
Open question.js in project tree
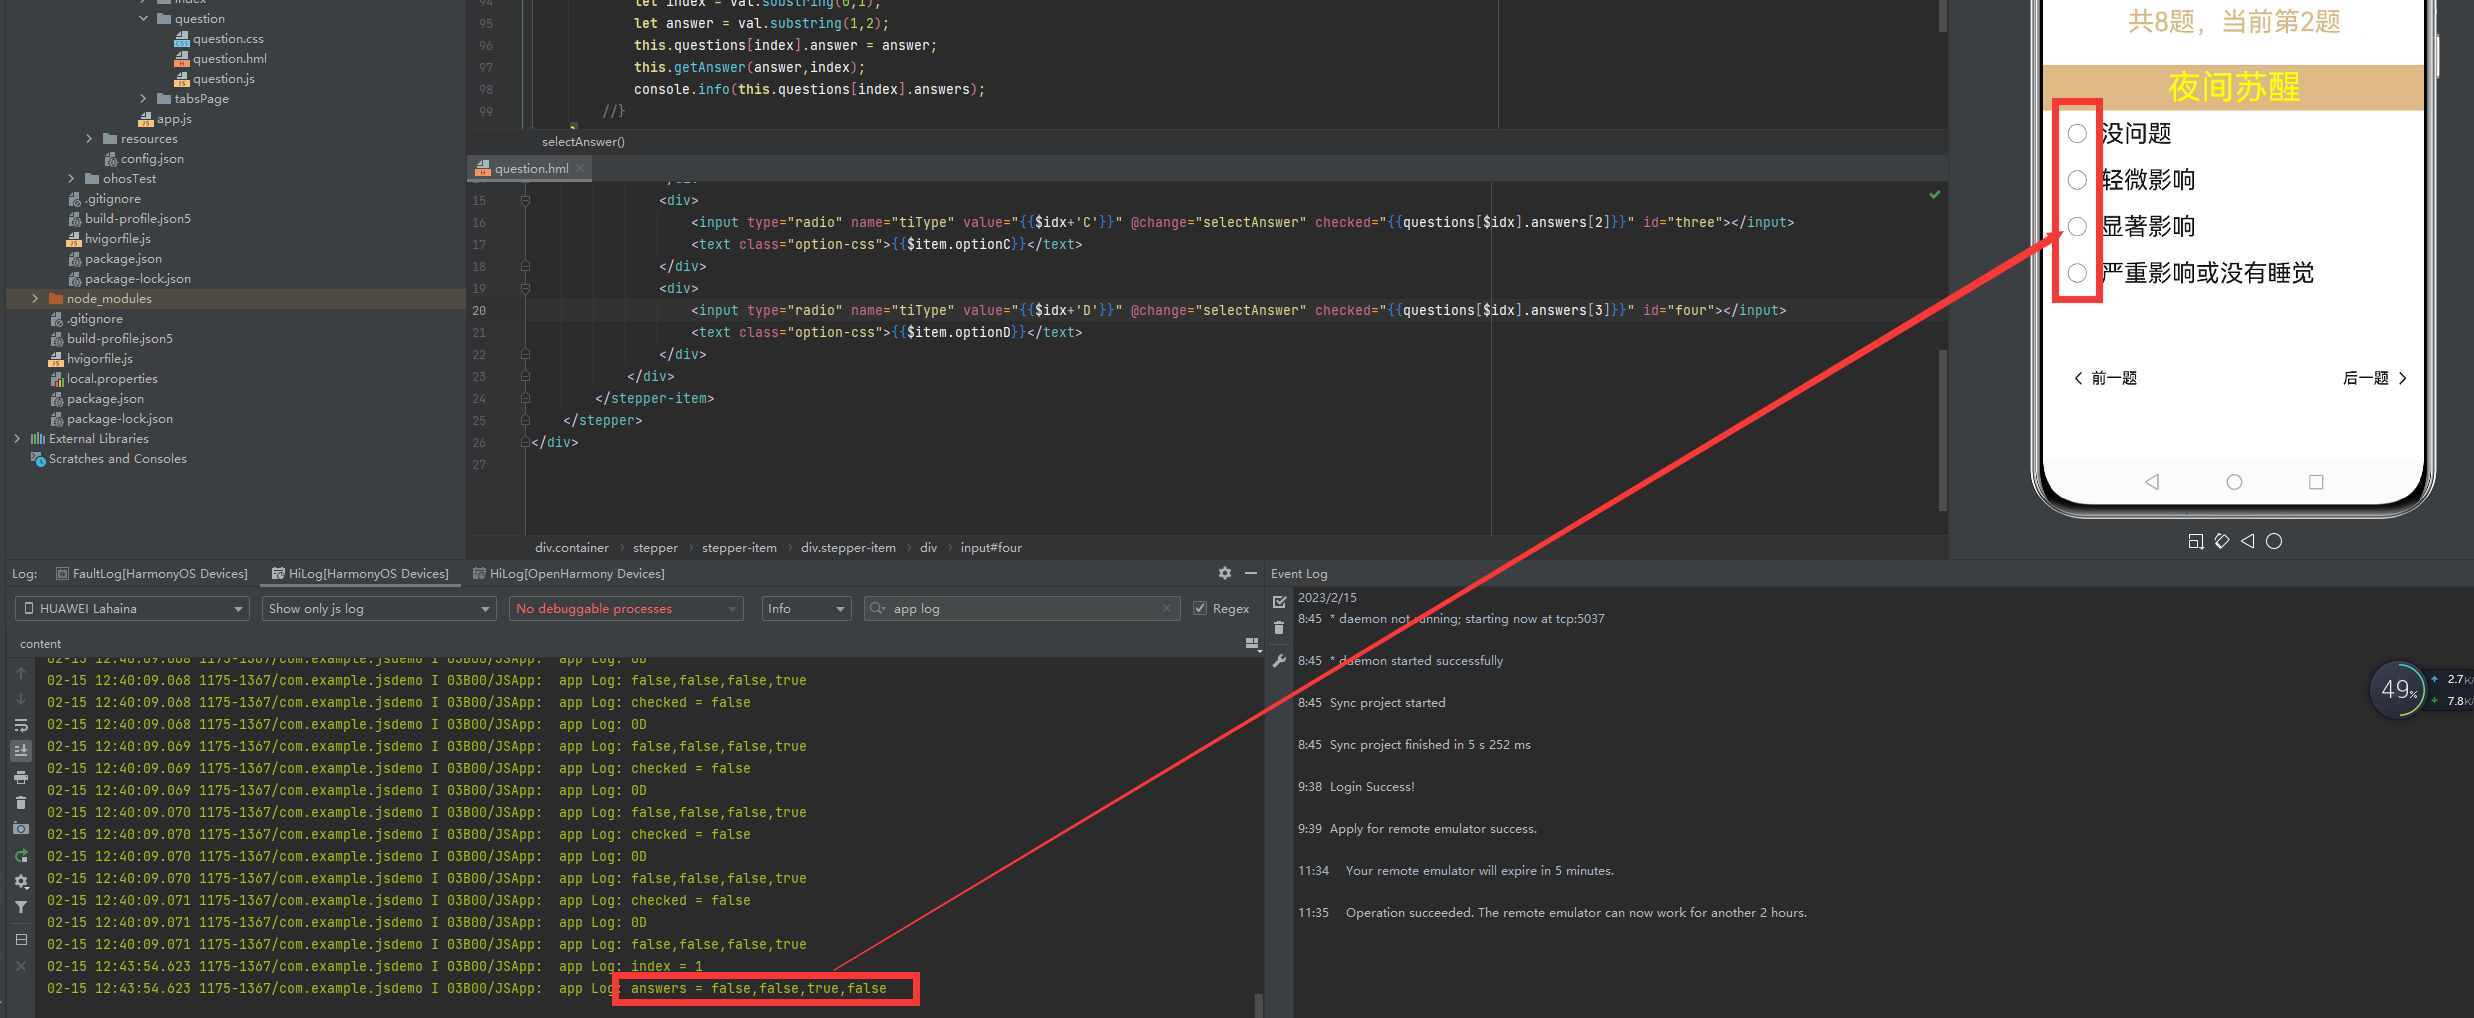coord(215,79)
